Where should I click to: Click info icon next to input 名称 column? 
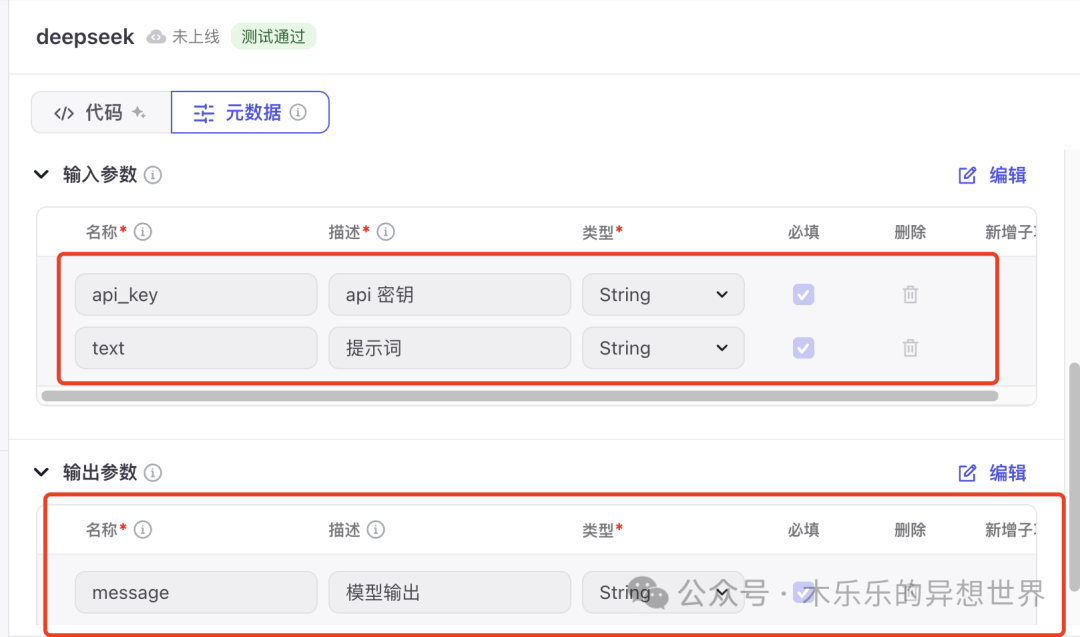(x=143, y=232)
